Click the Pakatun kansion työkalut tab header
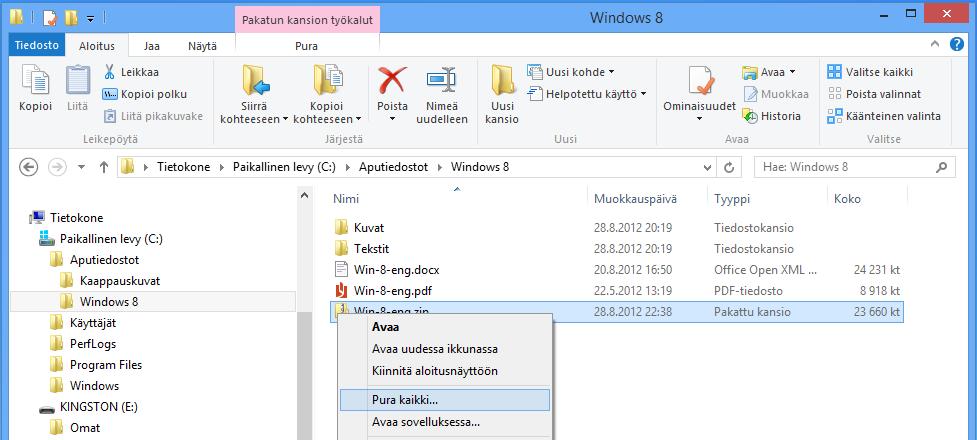This screenshot has height=440, width=977. point(307,20)
